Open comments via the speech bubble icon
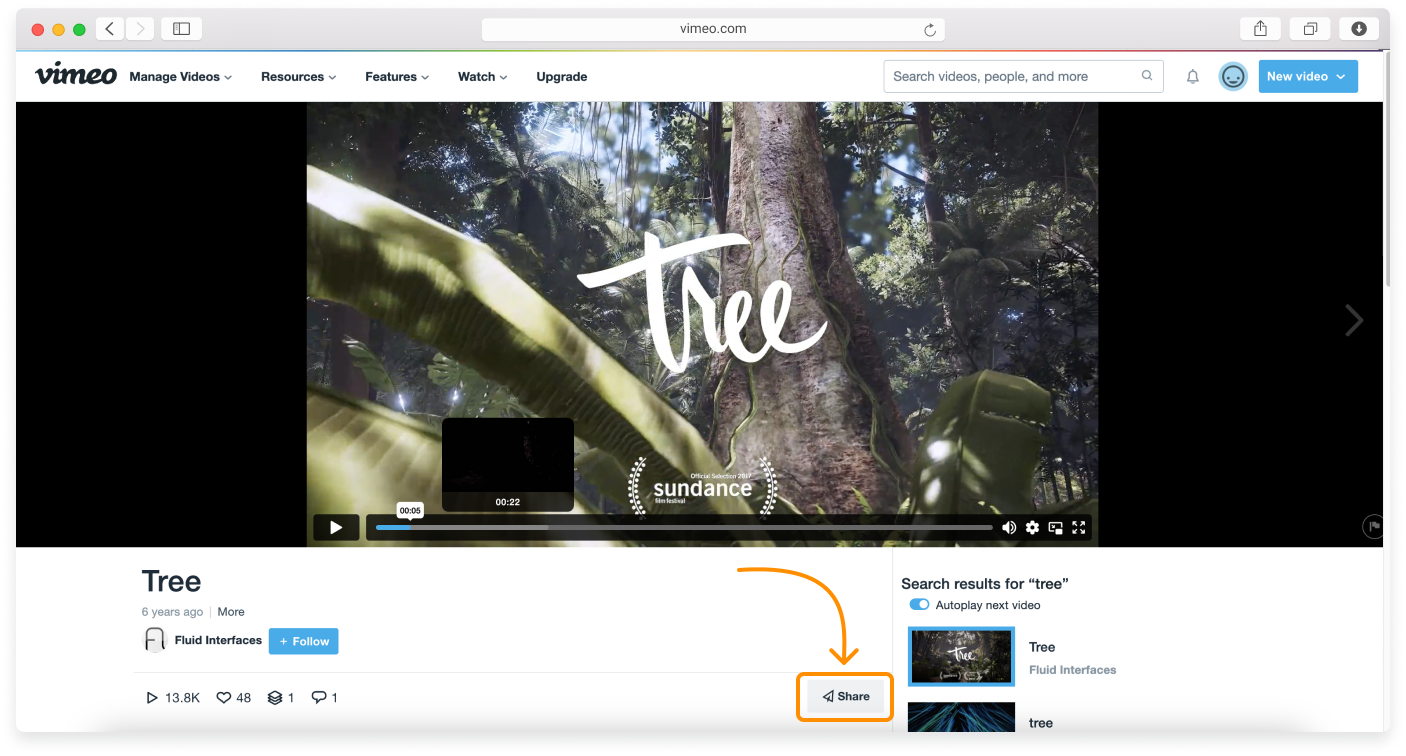The width and height of the screenshot is (1406, 756). coord(317,697)
